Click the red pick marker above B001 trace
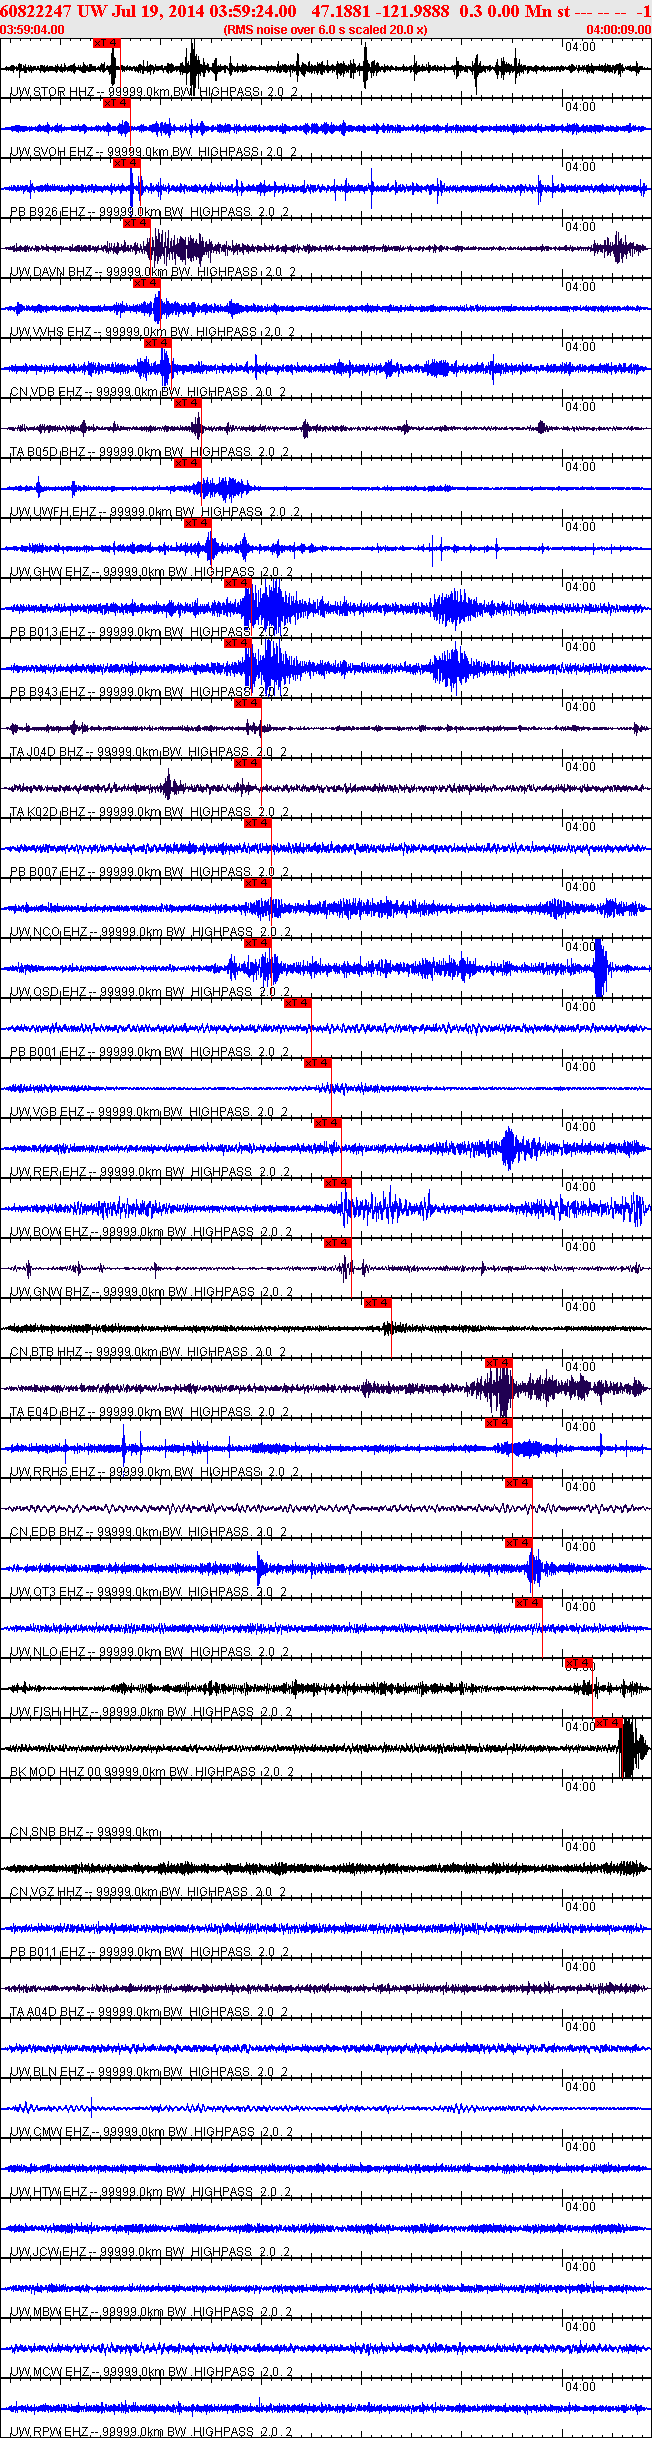652x2438 pixels. (297, 1003)
